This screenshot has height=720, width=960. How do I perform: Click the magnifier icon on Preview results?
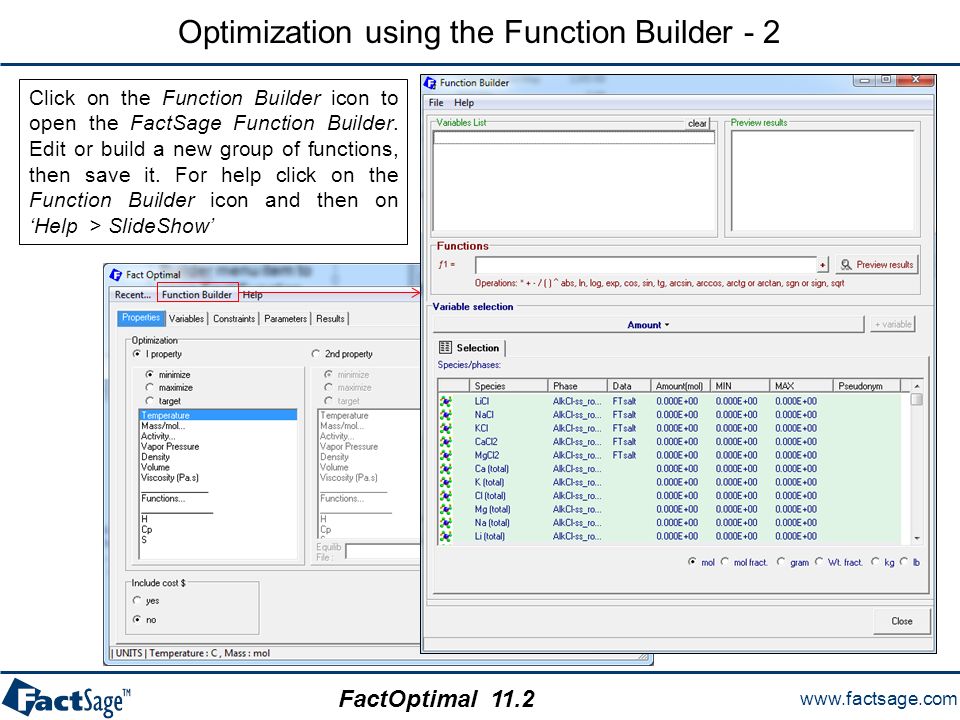click(846, 264)
